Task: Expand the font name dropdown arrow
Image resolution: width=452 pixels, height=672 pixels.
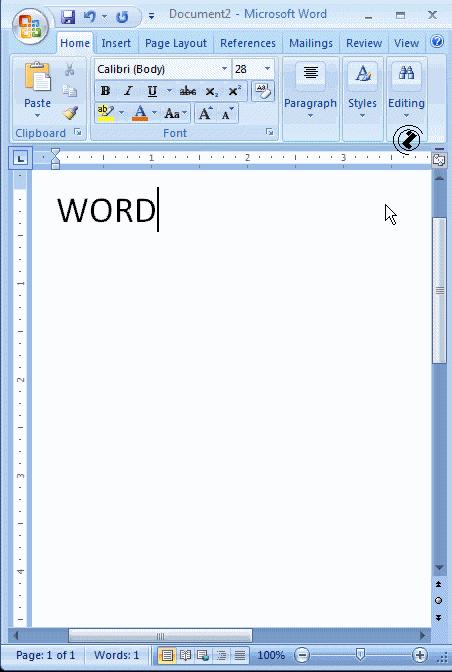Action: point(224,69)
